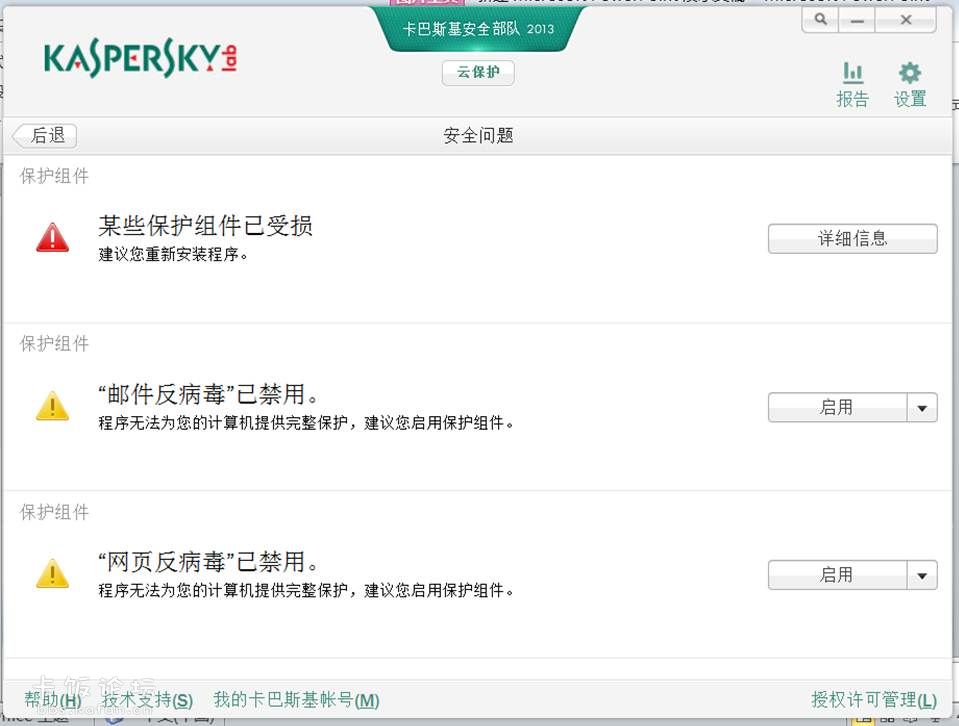The width and height of the screenshot is (959, 726).
Task: Open the 技术支持(S) support link
Action: (147, 700)
